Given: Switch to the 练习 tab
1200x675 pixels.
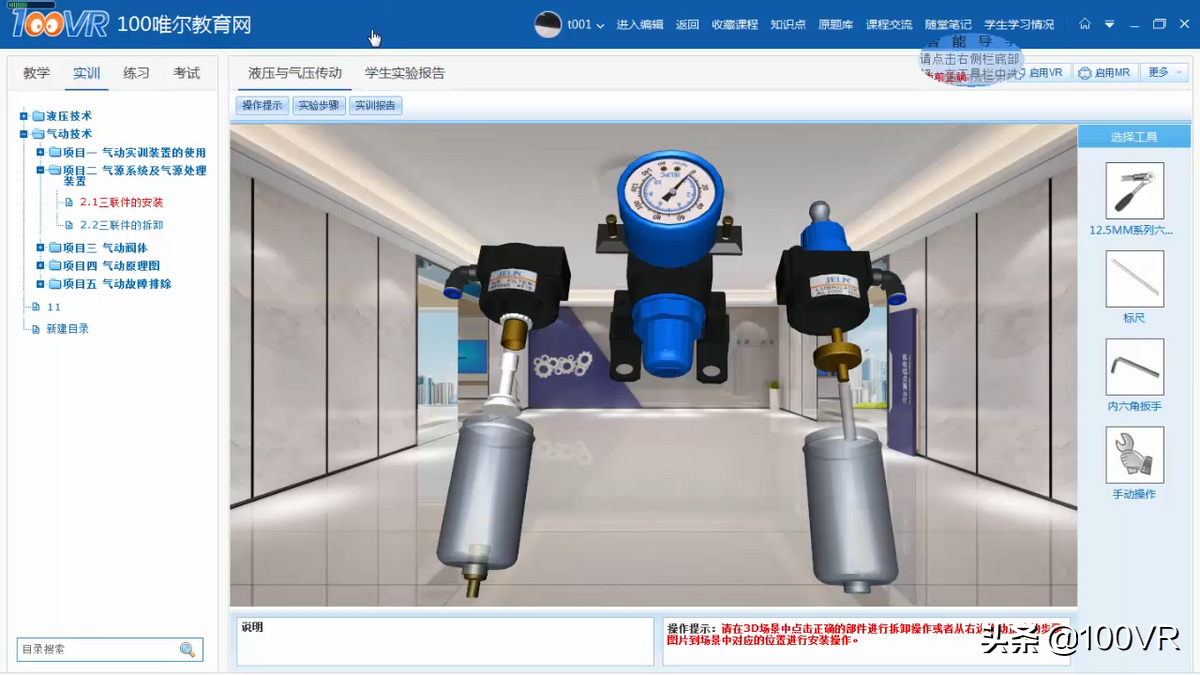Looking at the screenshot, I should point(136,73).
